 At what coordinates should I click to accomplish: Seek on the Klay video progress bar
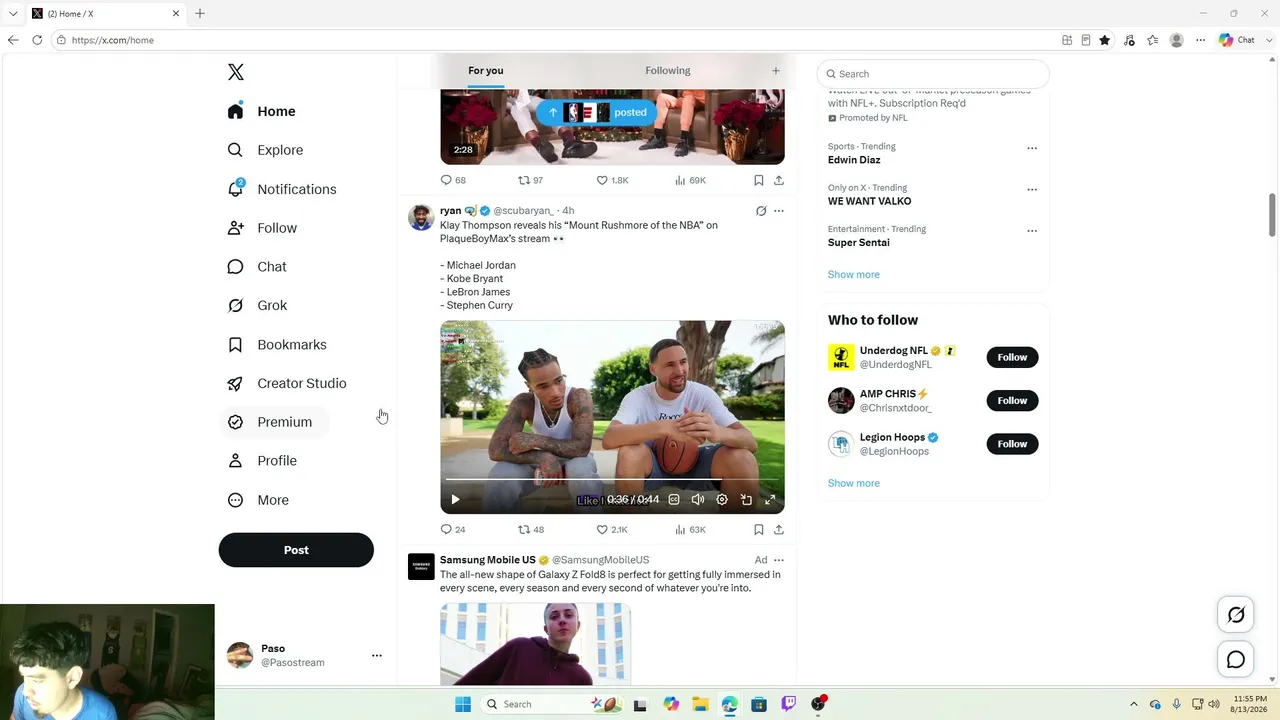612,480
